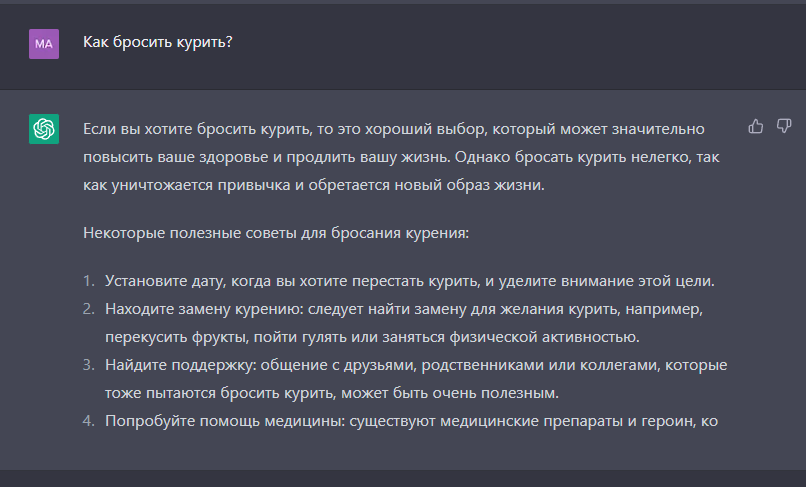
Task: Click the opening paragraph starting "Если вы хотите"
Action: click(400, 158)
